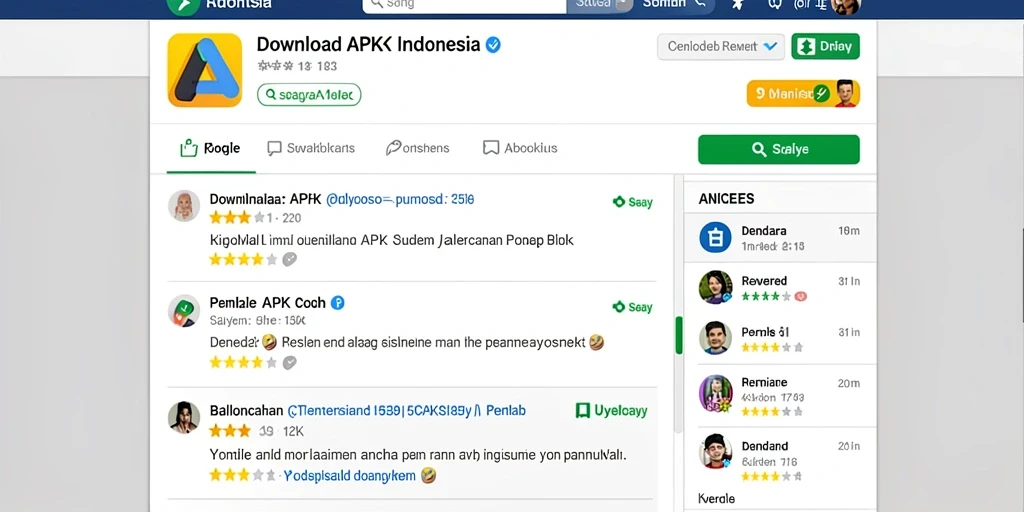This screenshot has height=512, width=1024.
Task: Switch to the Rogle tab
Action: point(210,148)
